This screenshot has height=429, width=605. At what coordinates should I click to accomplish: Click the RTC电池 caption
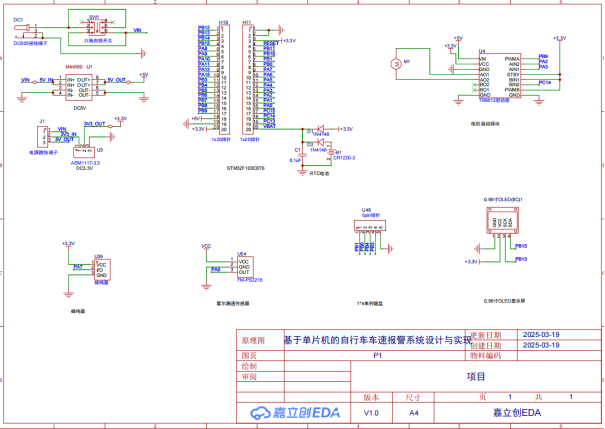[x=319, y=173]
